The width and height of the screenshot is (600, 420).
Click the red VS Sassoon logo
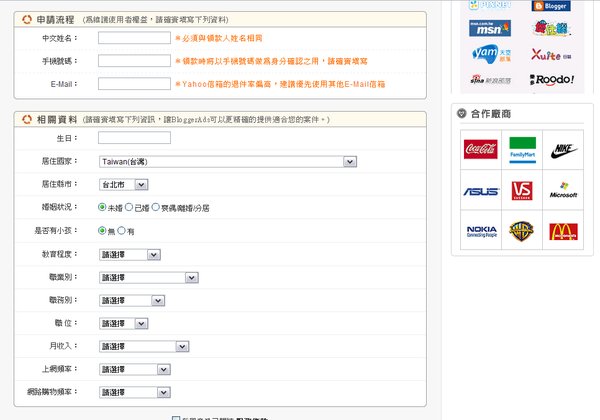click(522, 190)
